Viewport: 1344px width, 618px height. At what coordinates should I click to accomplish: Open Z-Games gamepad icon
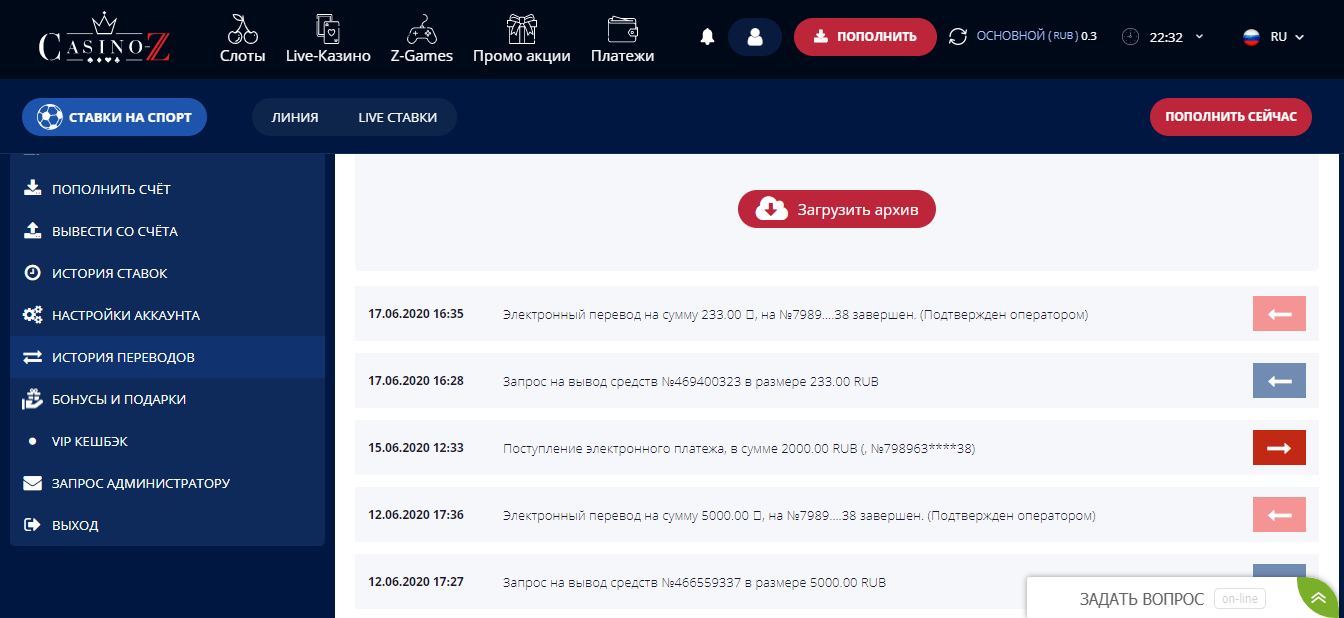[x=421, y=28]
